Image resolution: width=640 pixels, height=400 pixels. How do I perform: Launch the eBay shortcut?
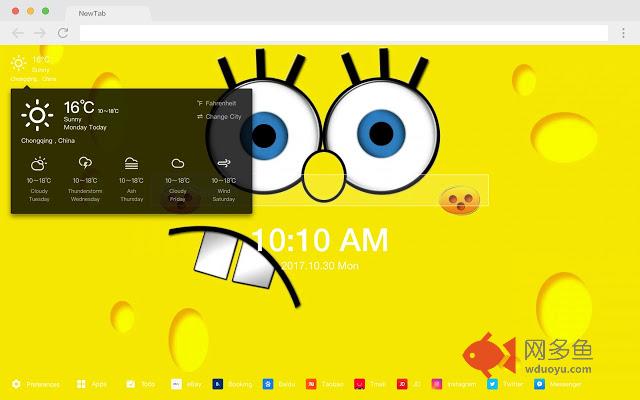coord(176,384)
